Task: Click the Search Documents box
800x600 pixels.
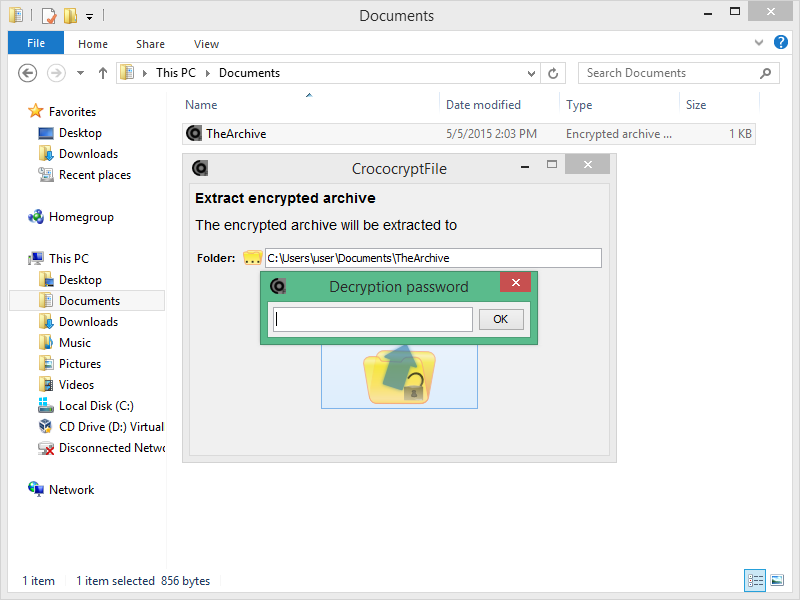Action: [670, 73]
